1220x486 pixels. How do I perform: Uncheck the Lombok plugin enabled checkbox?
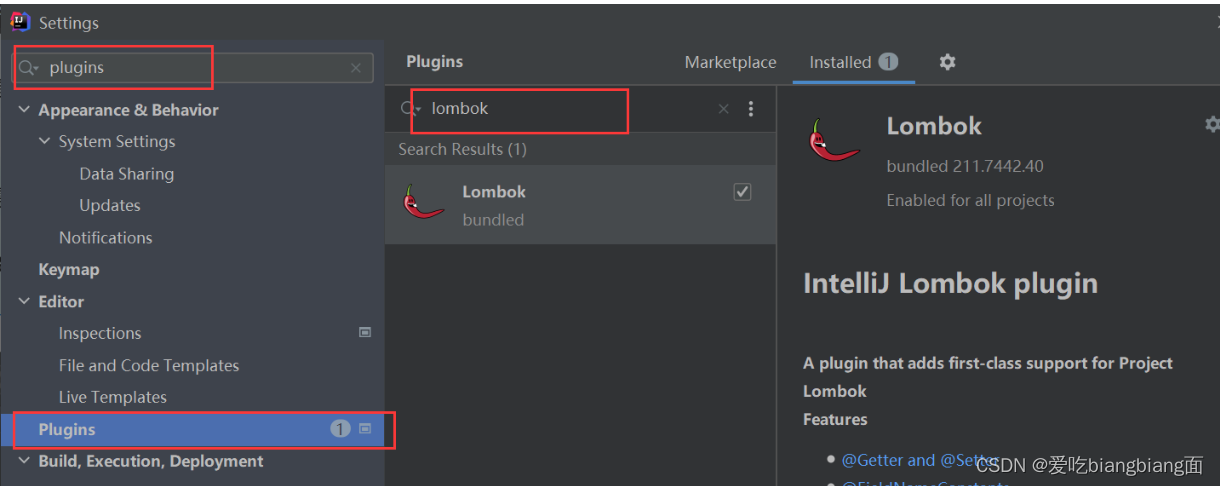[x=742, y=192]
